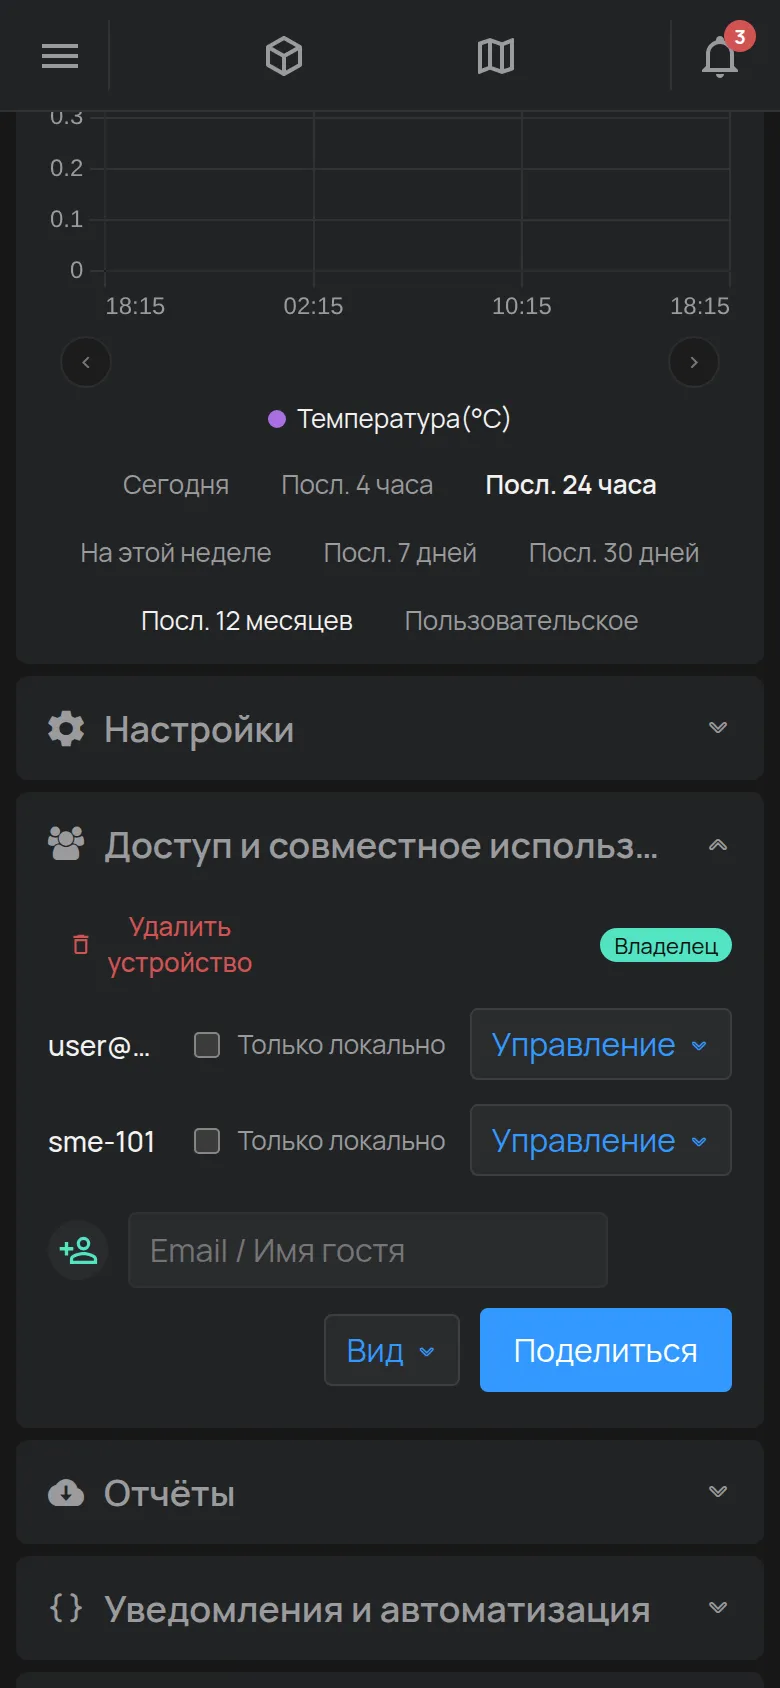Click the Отчёты cloud download icon
780x1688 pixels.
66,1492
